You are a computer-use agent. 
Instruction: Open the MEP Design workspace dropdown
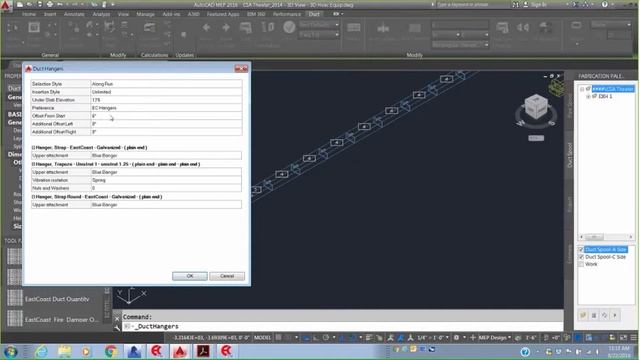tap(495, 338)
